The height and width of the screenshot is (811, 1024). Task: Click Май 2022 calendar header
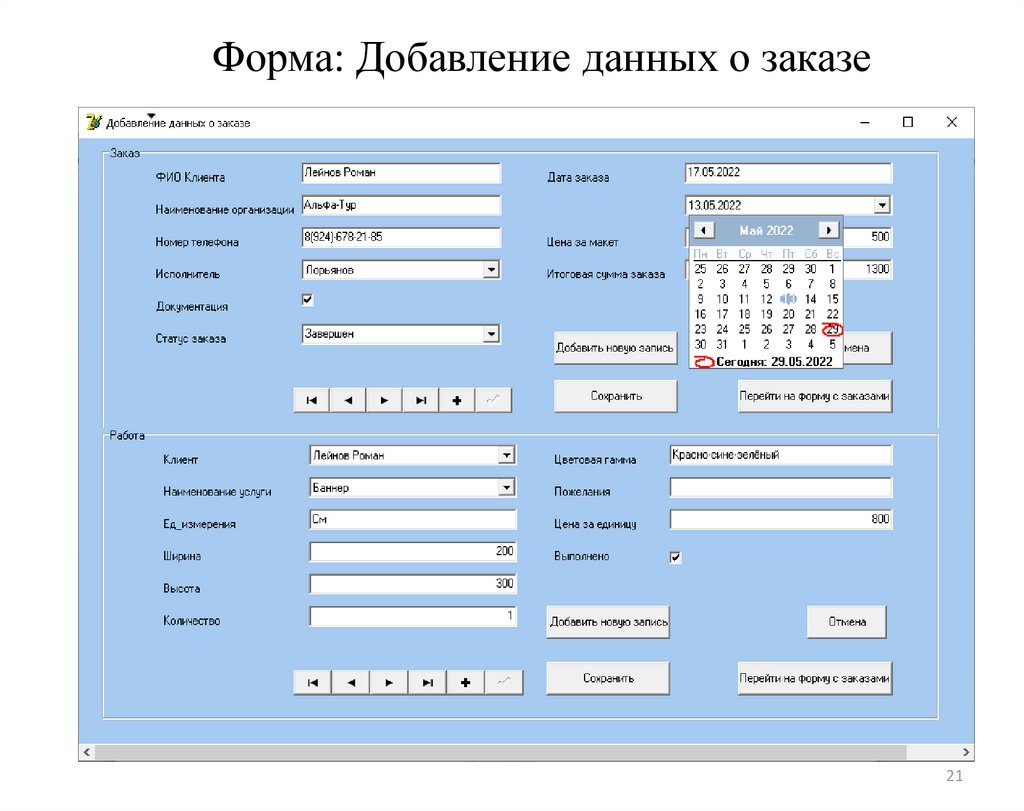tap(766, 231)
